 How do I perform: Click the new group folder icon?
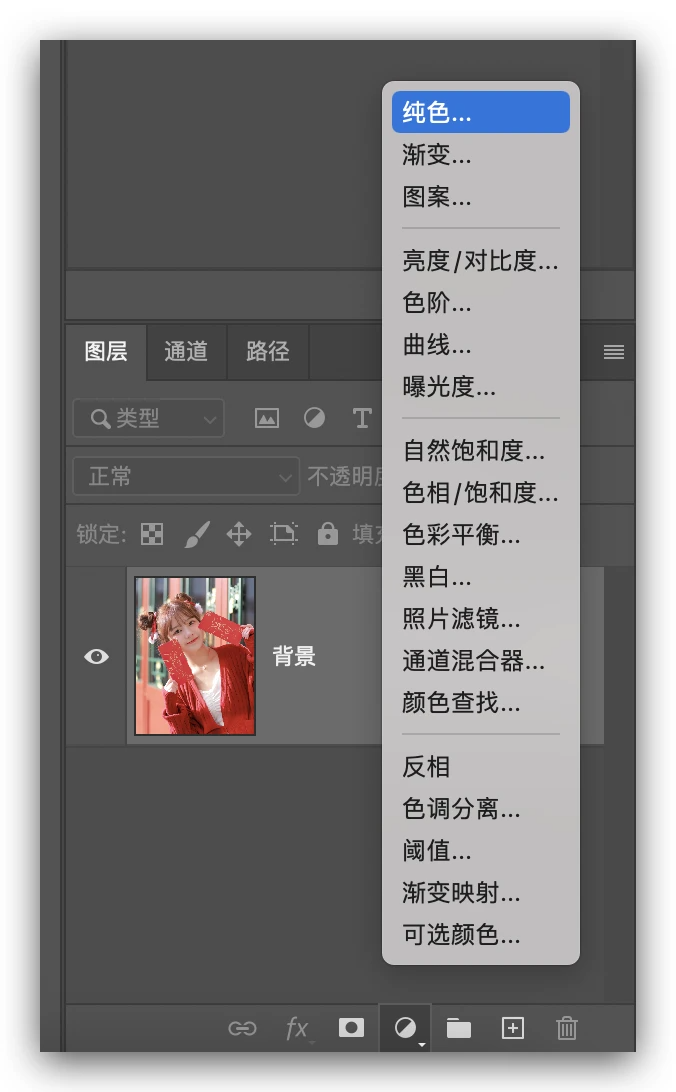[459, 1028]
